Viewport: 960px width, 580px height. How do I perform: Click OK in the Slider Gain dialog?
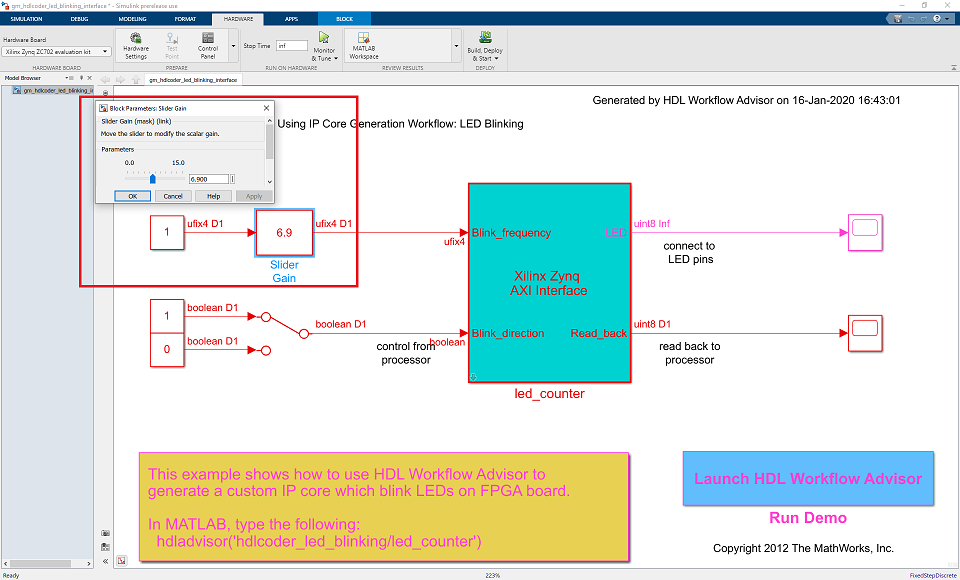click(x=133, y=196)
